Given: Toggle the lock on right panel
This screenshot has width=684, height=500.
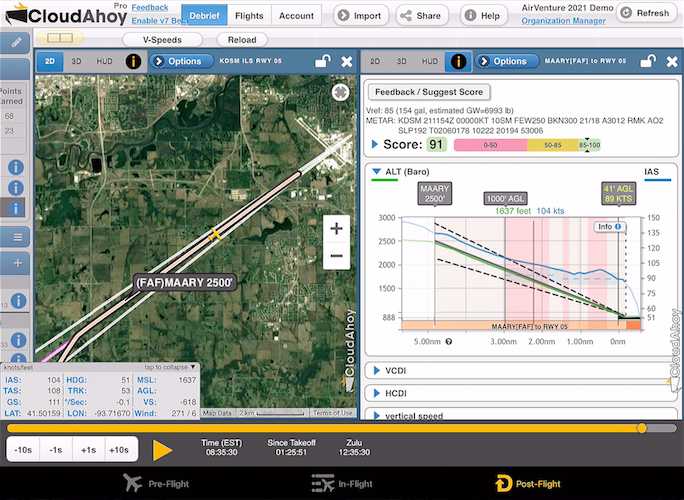Looking at the screenshot, I should pos(647,61).
